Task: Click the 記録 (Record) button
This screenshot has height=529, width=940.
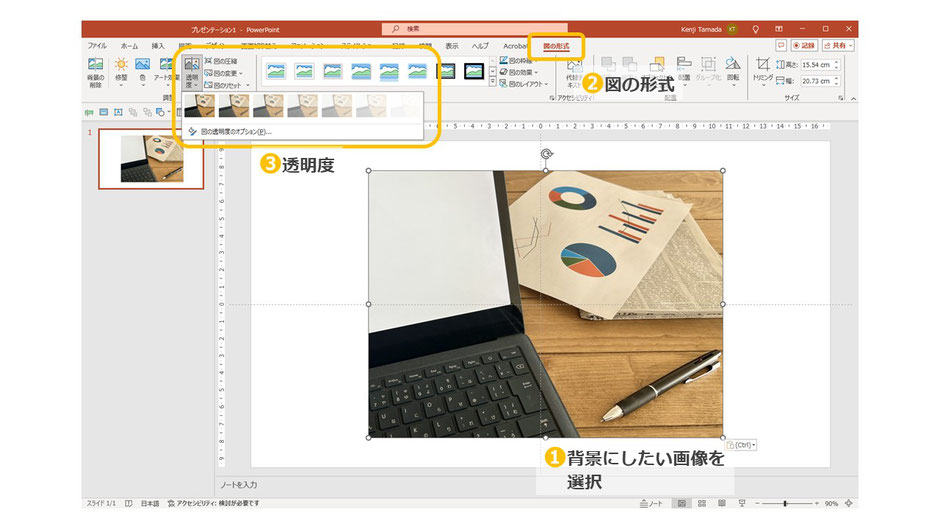Action: coord(804,46)
